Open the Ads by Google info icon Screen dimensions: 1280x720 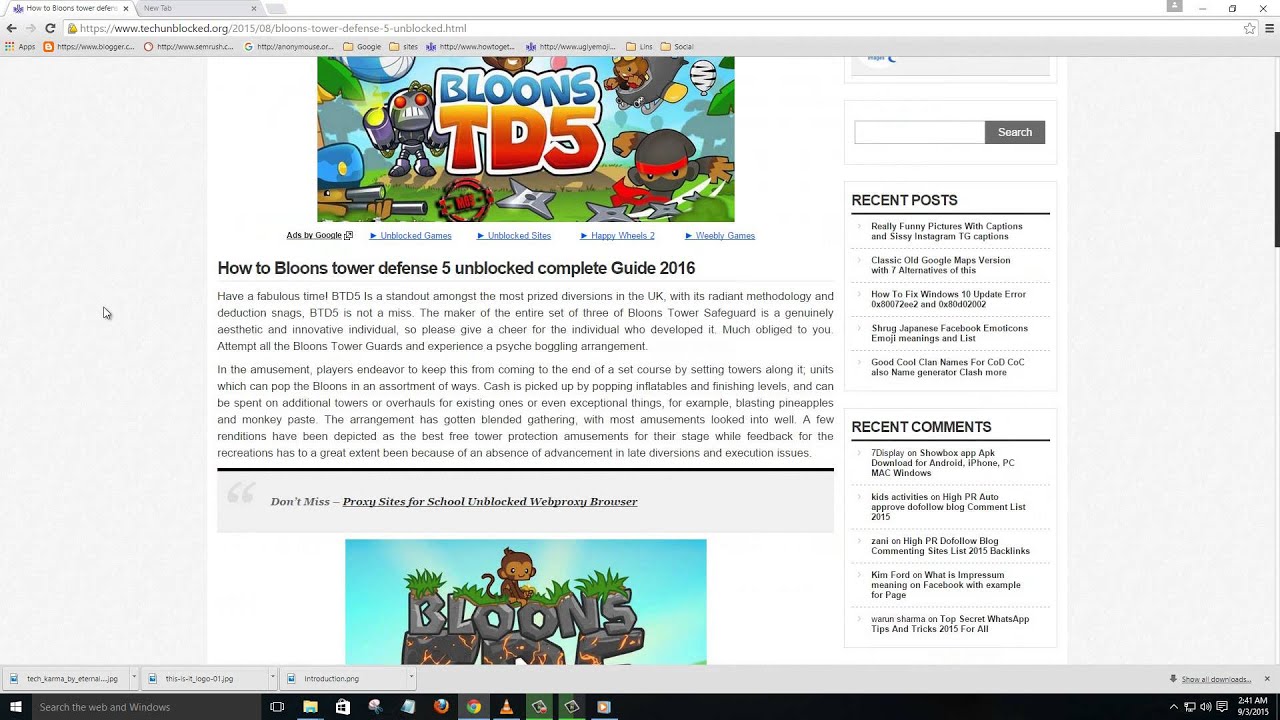(x=348, y=236)
